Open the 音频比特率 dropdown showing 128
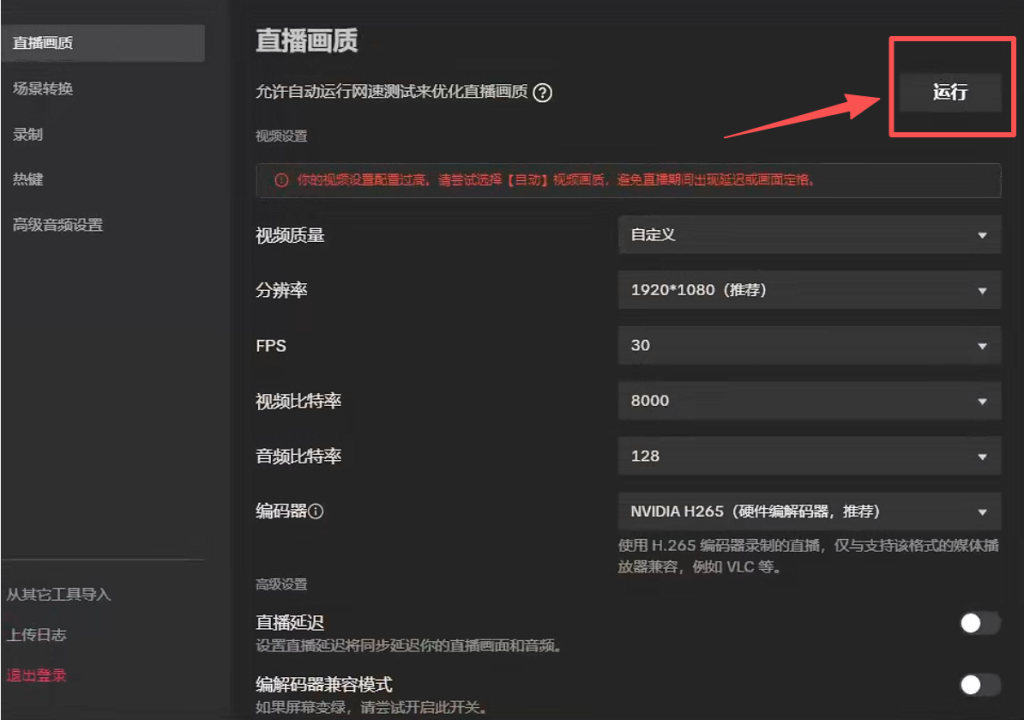 click(x=808, y=455)
